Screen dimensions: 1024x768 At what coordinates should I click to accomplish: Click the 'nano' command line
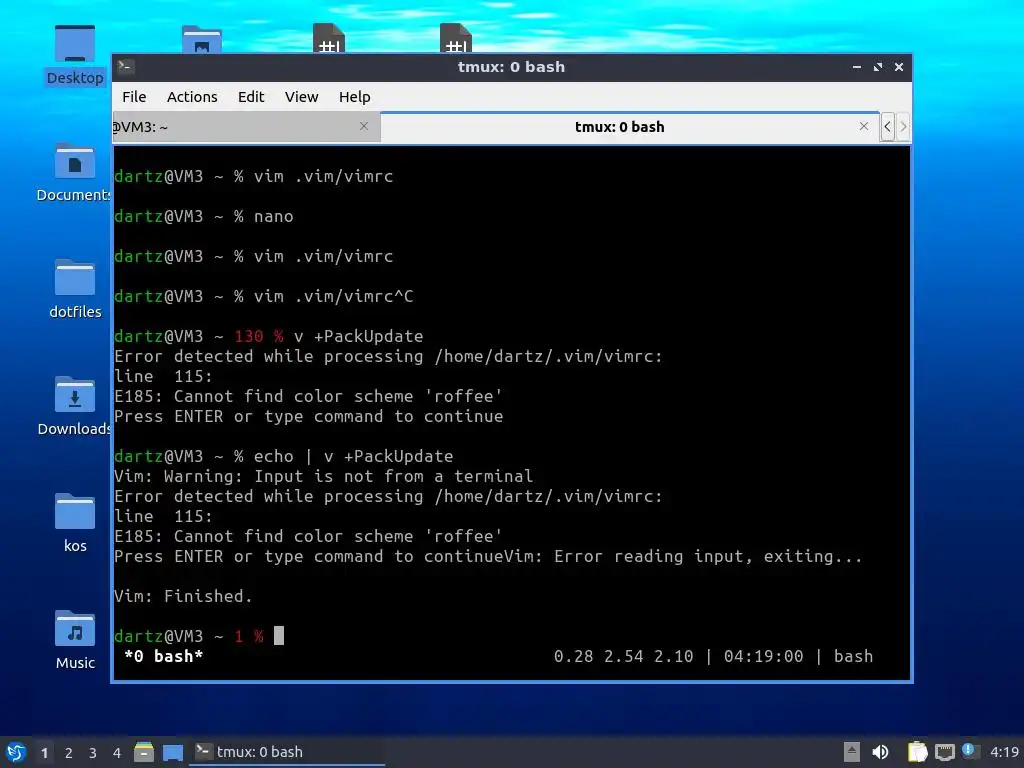(x=274, y=216)
